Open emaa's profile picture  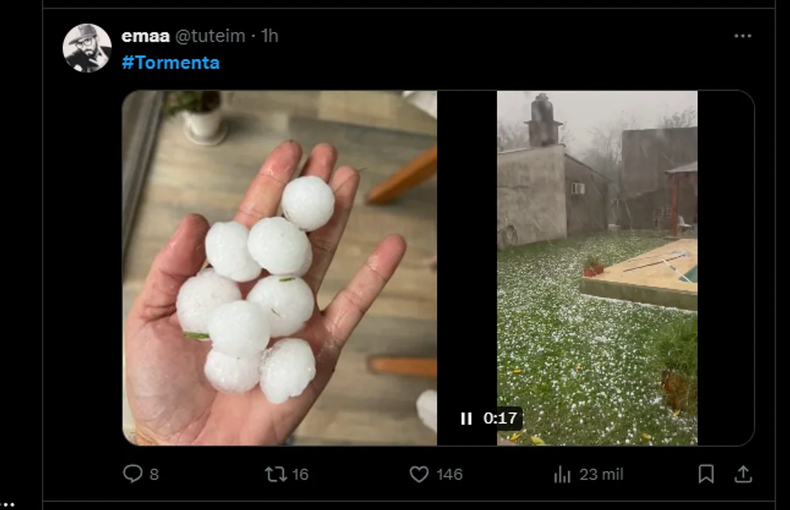point(87,48)
